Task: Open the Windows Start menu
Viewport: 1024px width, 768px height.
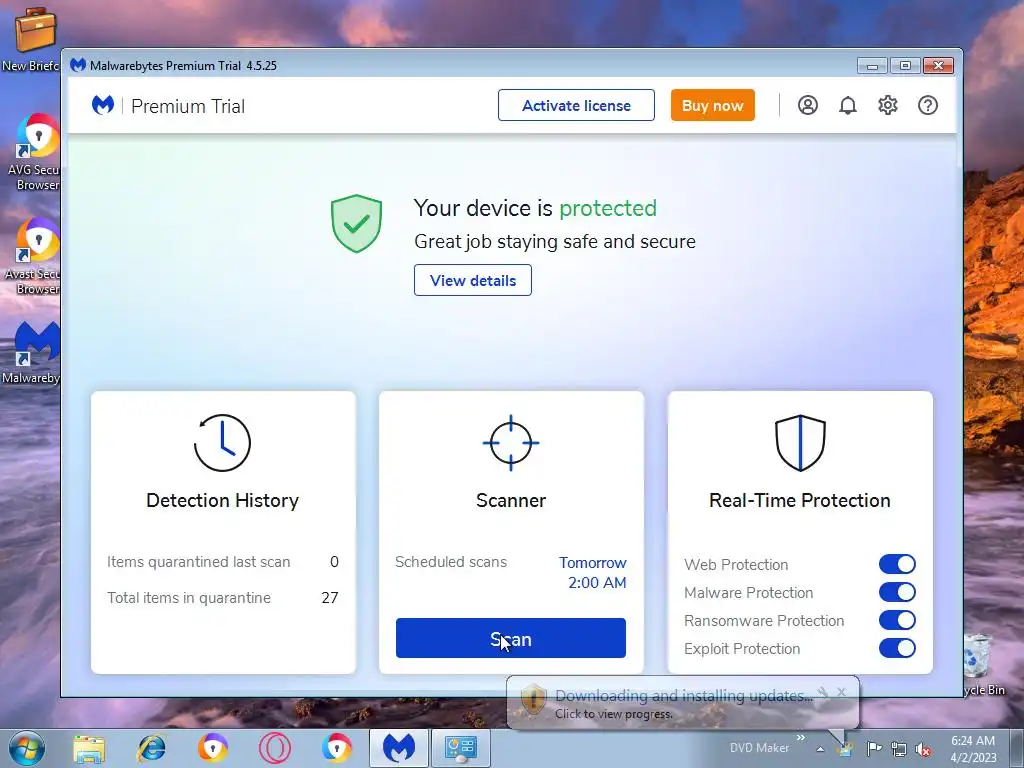Action: click(x=26, y=748)
